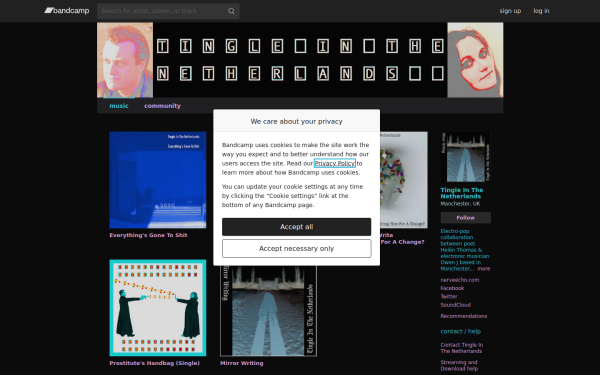
Task: Open the Twitter link
Action: (x=449, y=297)
